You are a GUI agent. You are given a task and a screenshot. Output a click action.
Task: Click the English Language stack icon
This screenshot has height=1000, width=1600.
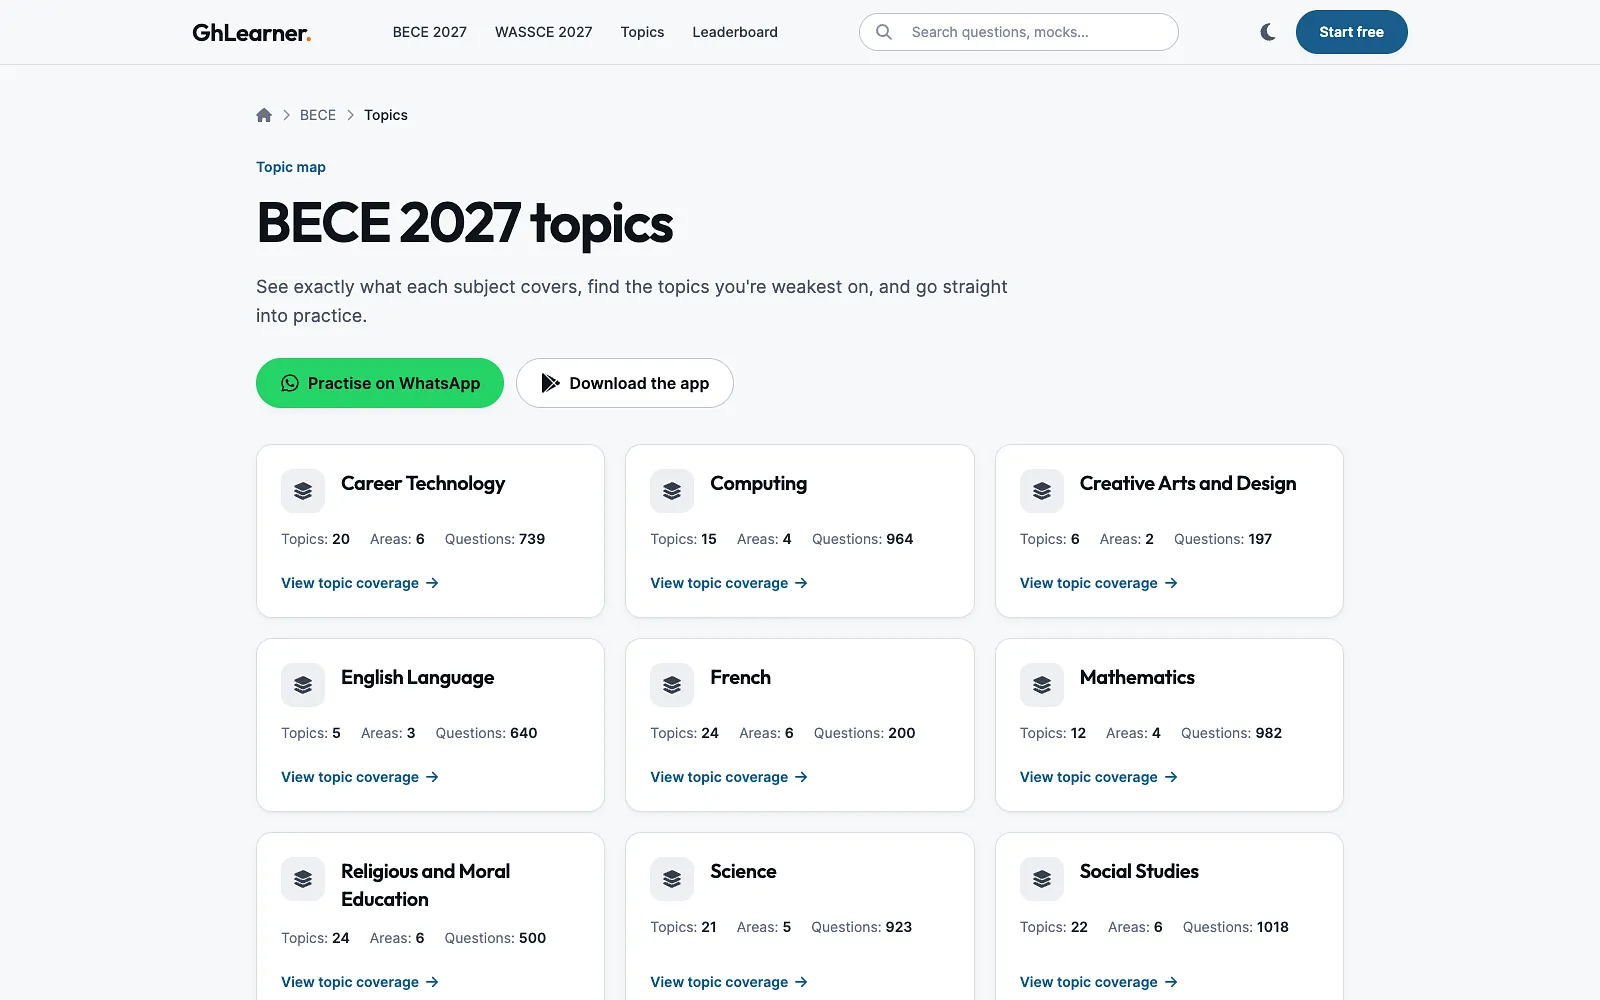tap(303, 685)
